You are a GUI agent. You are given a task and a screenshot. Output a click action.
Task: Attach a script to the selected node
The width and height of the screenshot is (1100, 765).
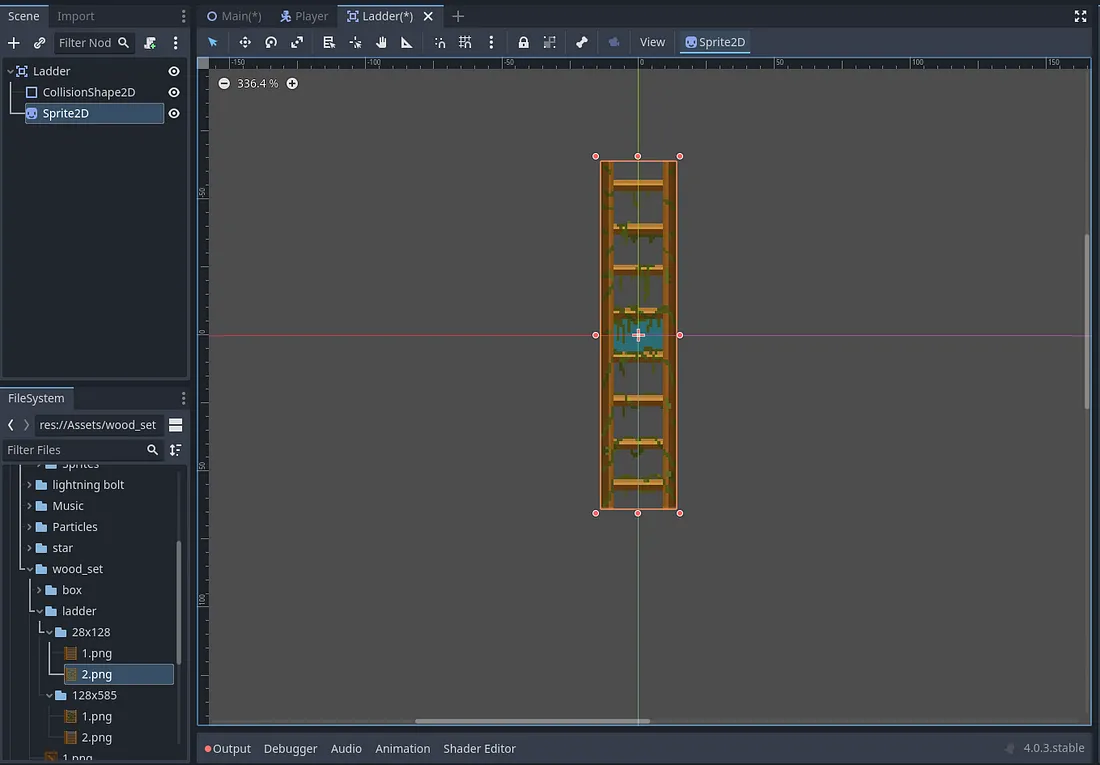pos(150,43)
